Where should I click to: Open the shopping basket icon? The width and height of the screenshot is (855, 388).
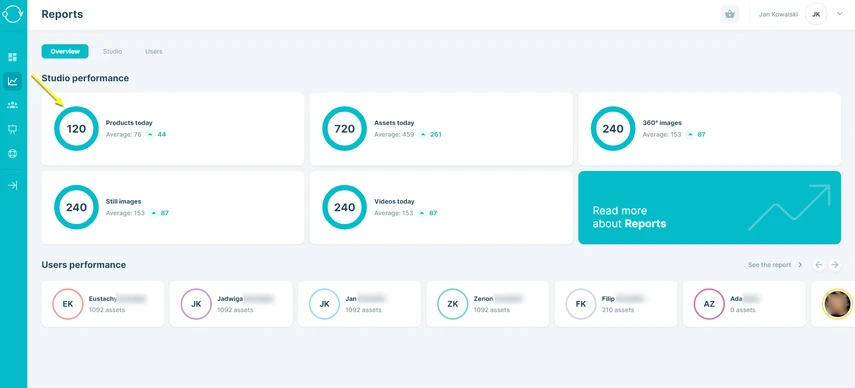click(x=730, y=14)
